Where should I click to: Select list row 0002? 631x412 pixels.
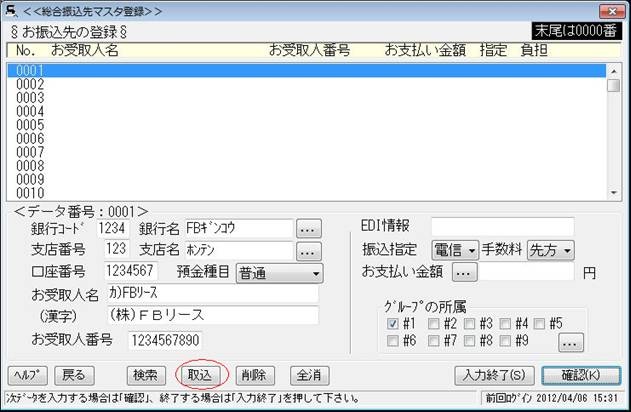[x=307, y=84]
